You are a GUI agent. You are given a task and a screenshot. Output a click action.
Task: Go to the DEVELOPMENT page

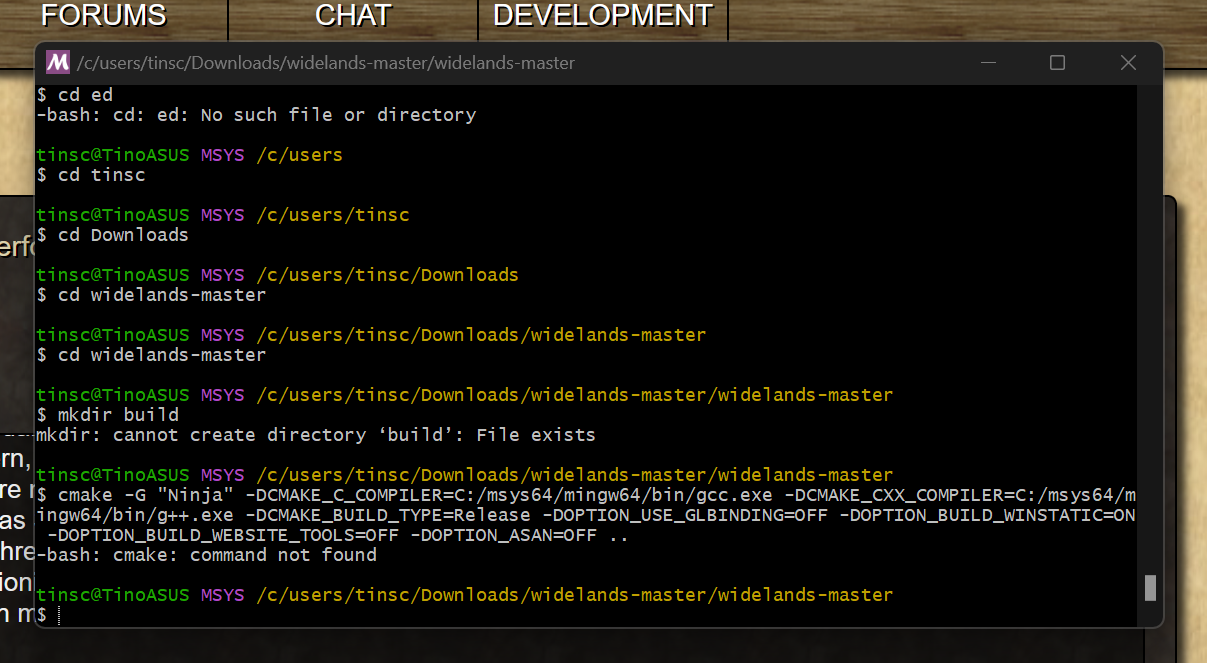(602, 16)
